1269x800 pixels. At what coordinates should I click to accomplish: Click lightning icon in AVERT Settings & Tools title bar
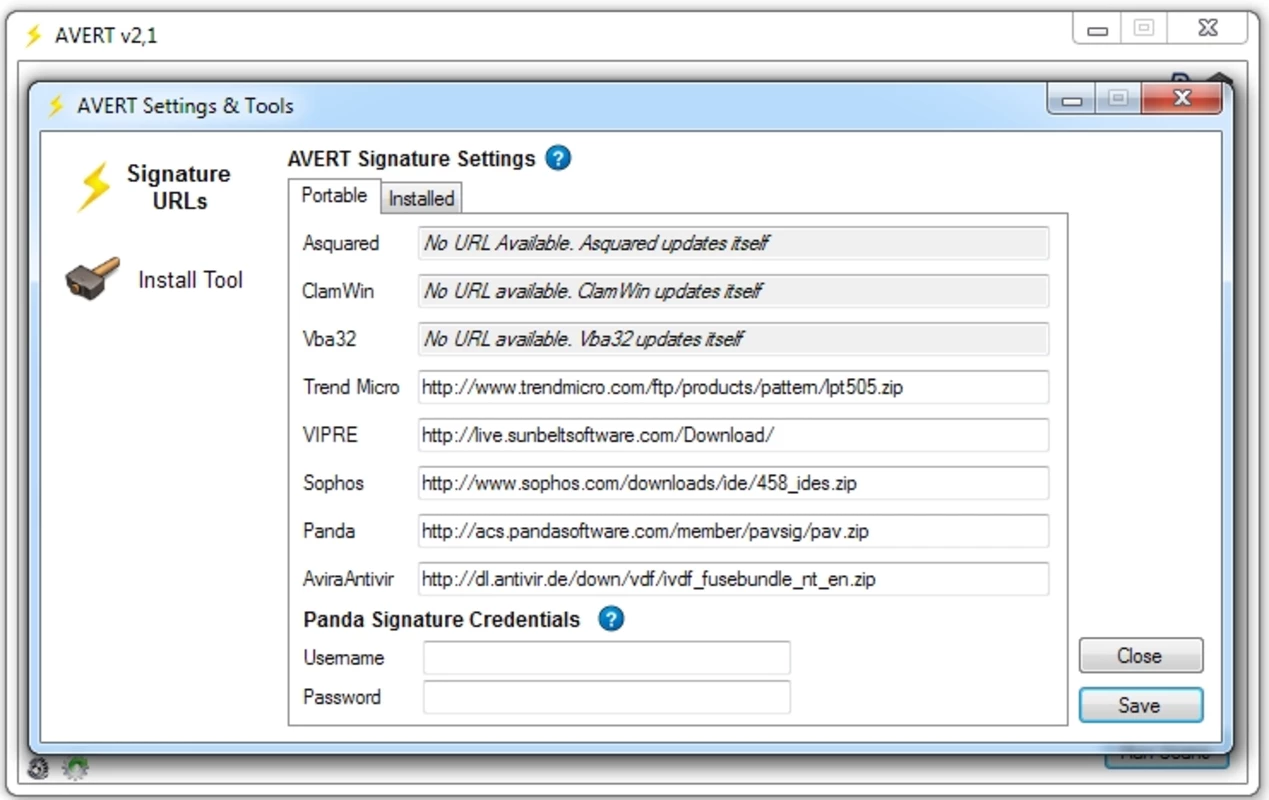tap(57, 106)
